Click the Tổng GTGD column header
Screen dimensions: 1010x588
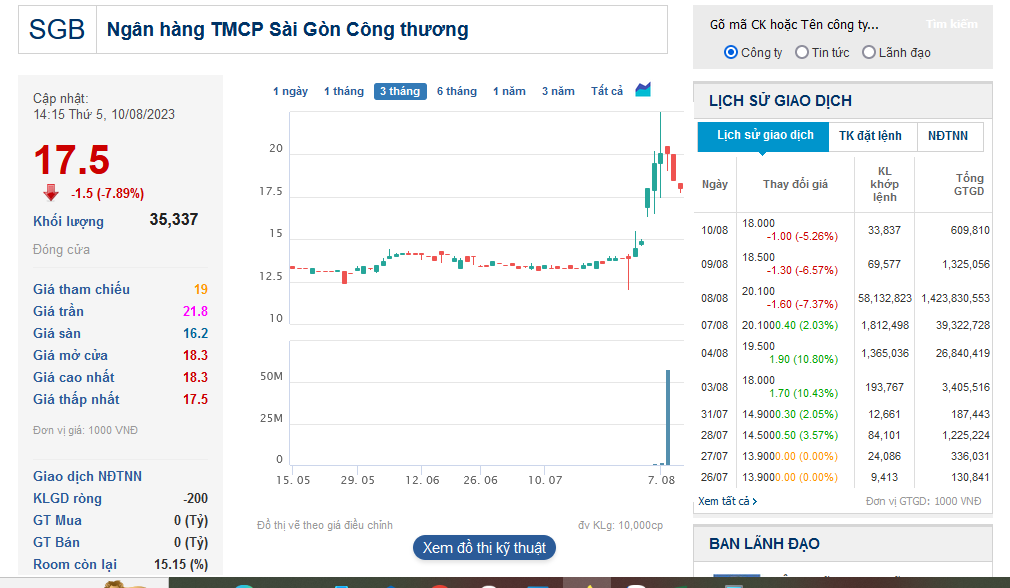(x=969, y=184)
